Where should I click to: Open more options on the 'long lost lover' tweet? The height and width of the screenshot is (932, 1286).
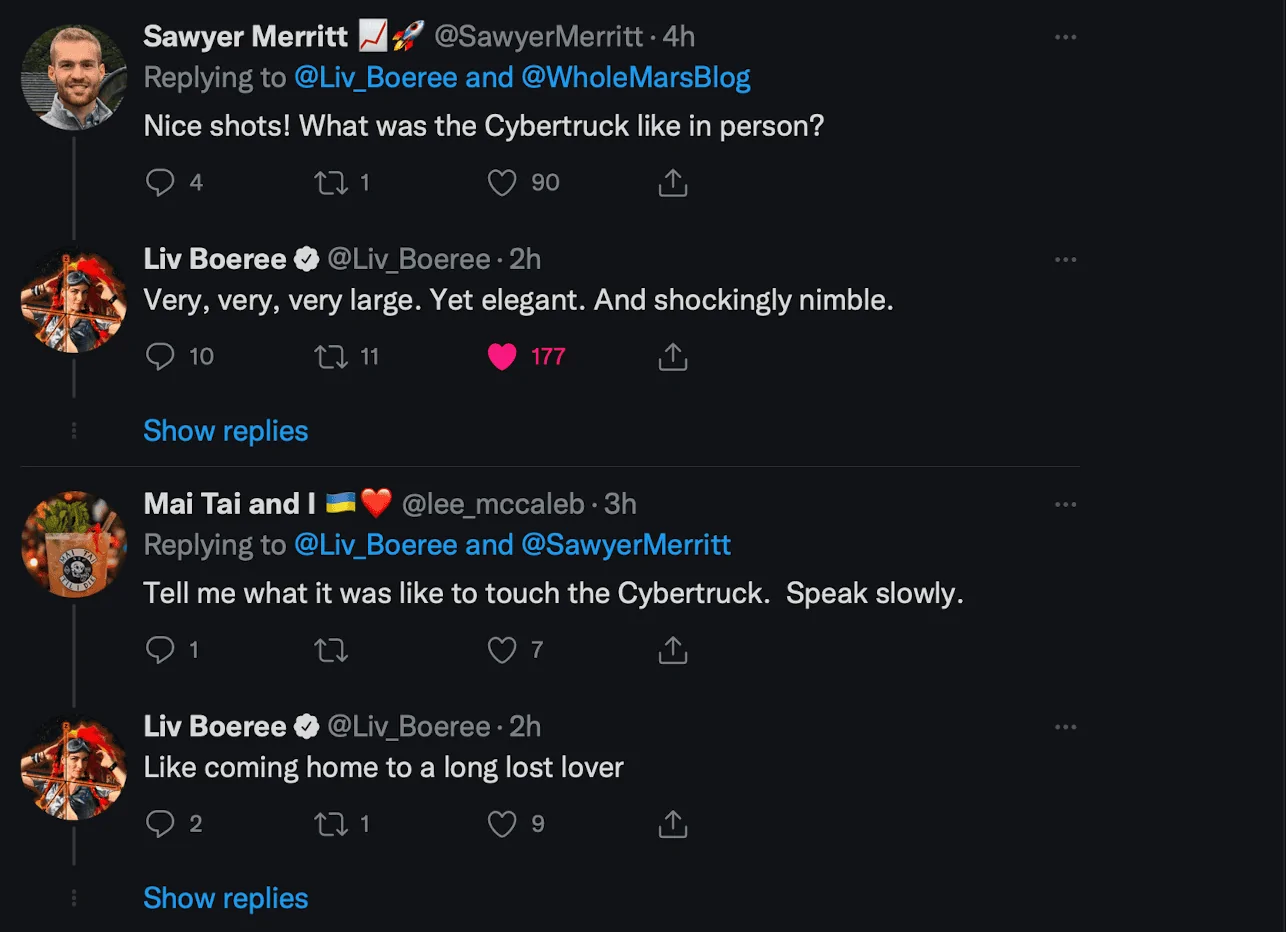1066,727
